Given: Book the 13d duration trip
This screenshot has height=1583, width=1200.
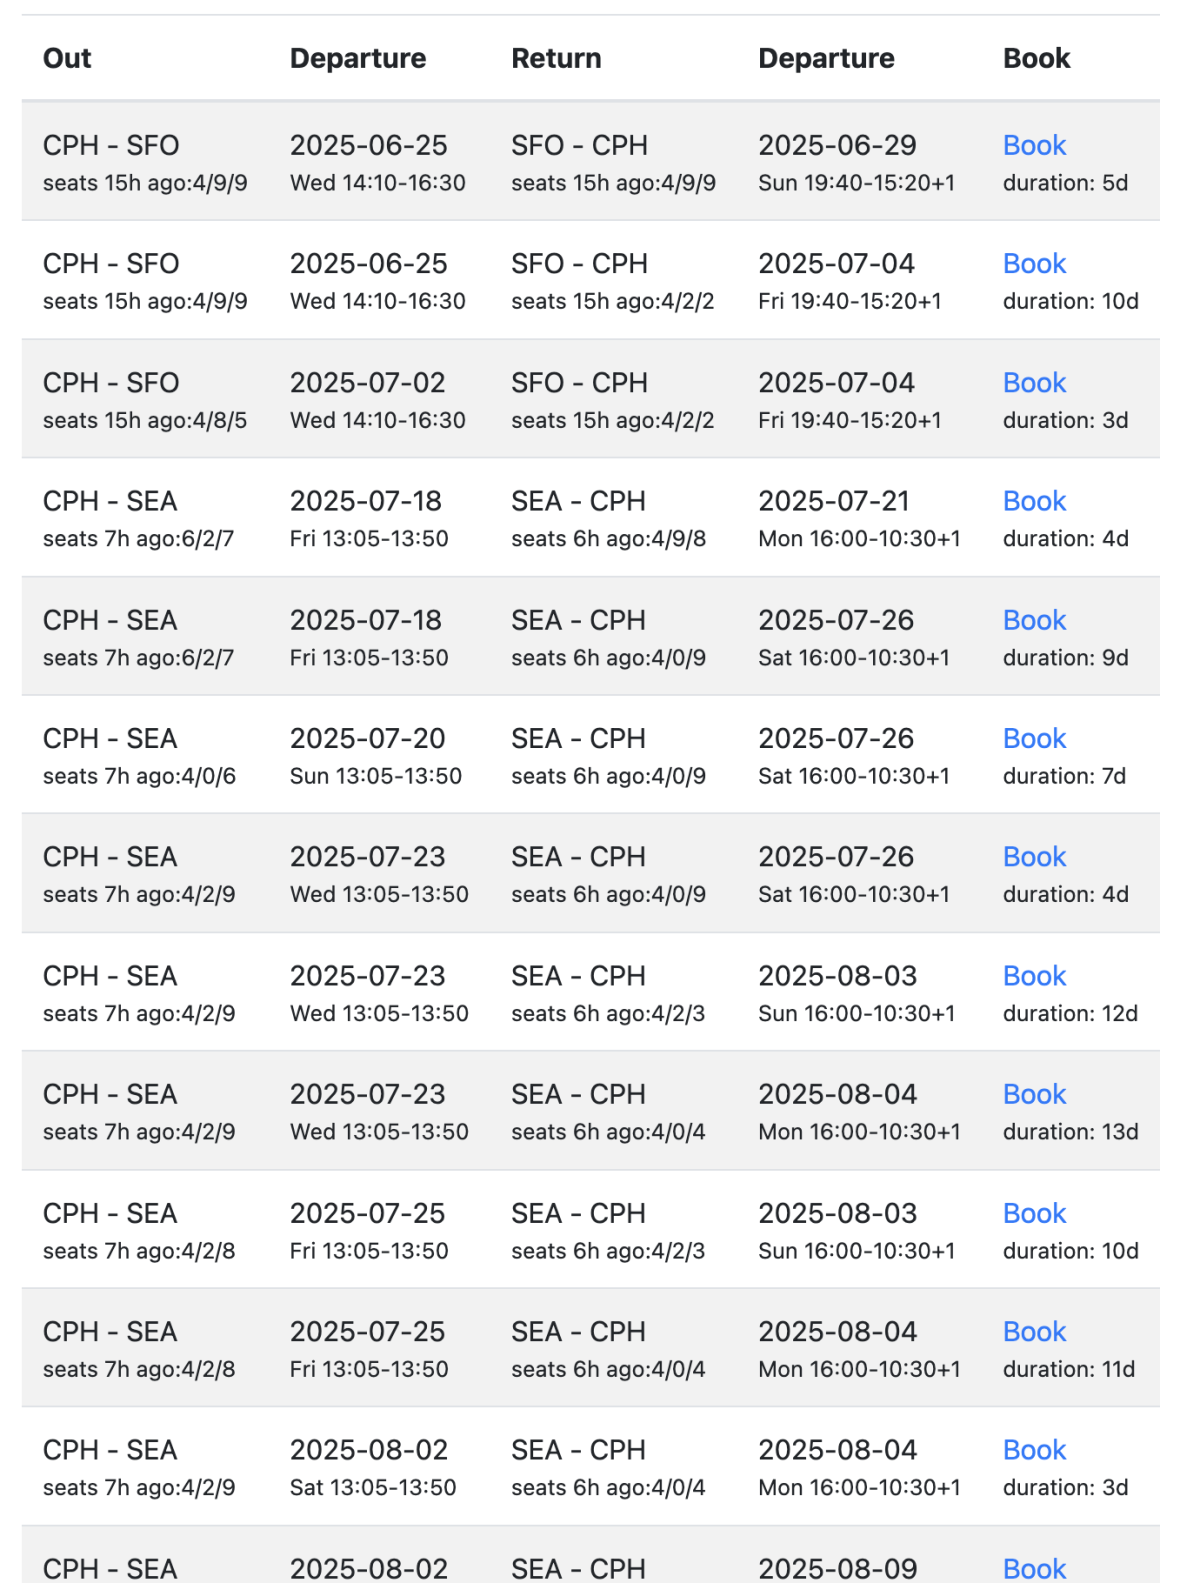Looking at the screenshot, I should point(1034,1094).
